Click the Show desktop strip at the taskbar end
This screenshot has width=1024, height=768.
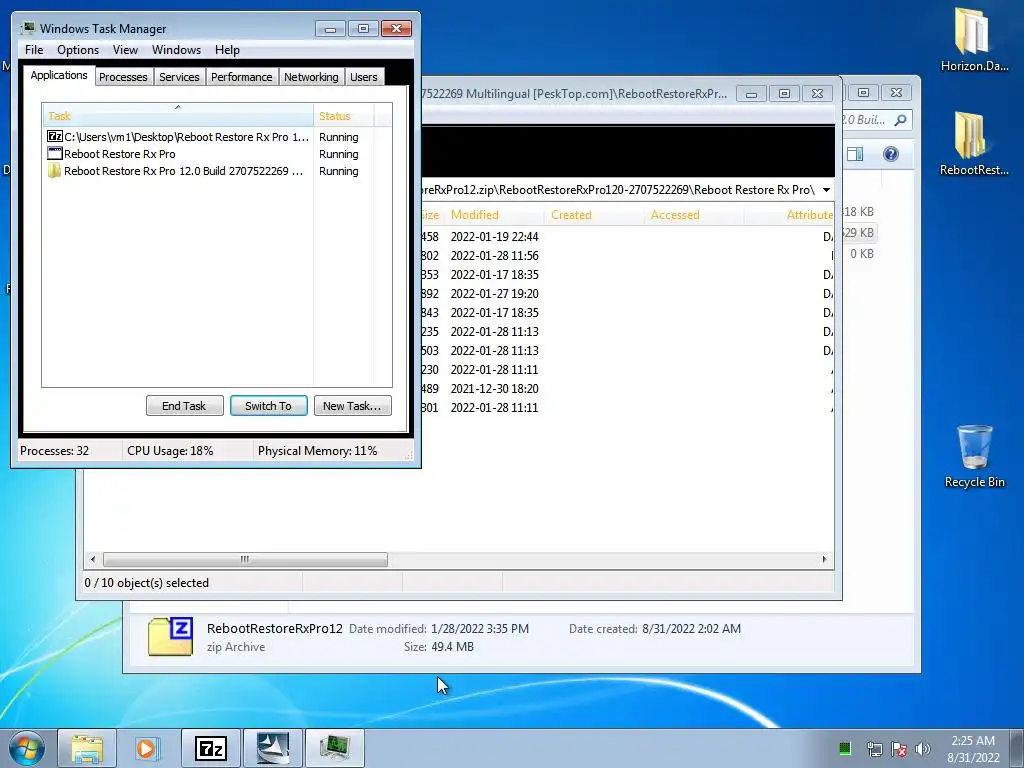tap(1018, 748)
